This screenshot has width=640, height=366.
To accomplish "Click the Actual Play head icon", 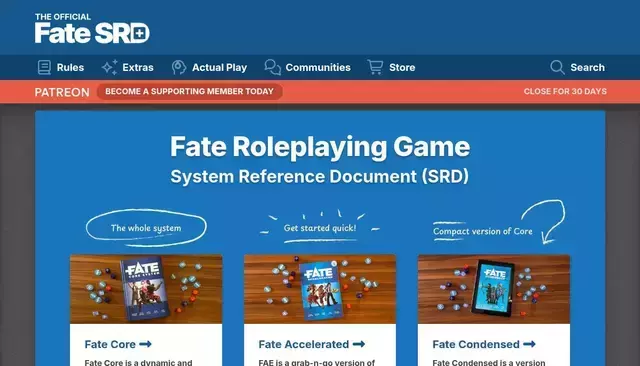I will (x=179, y=67).
